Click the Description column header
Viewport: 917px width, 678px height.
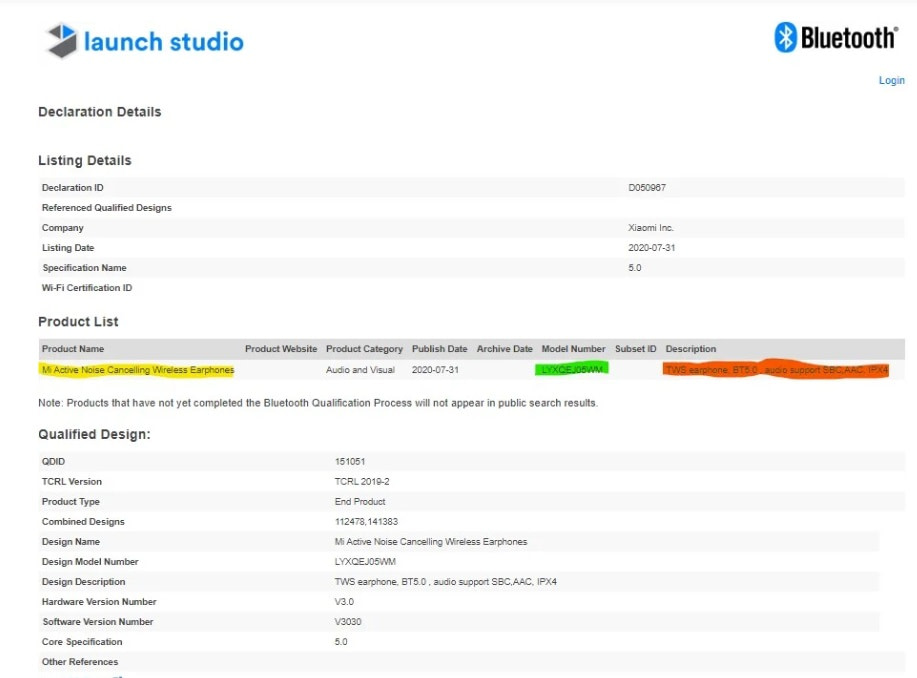691,349
